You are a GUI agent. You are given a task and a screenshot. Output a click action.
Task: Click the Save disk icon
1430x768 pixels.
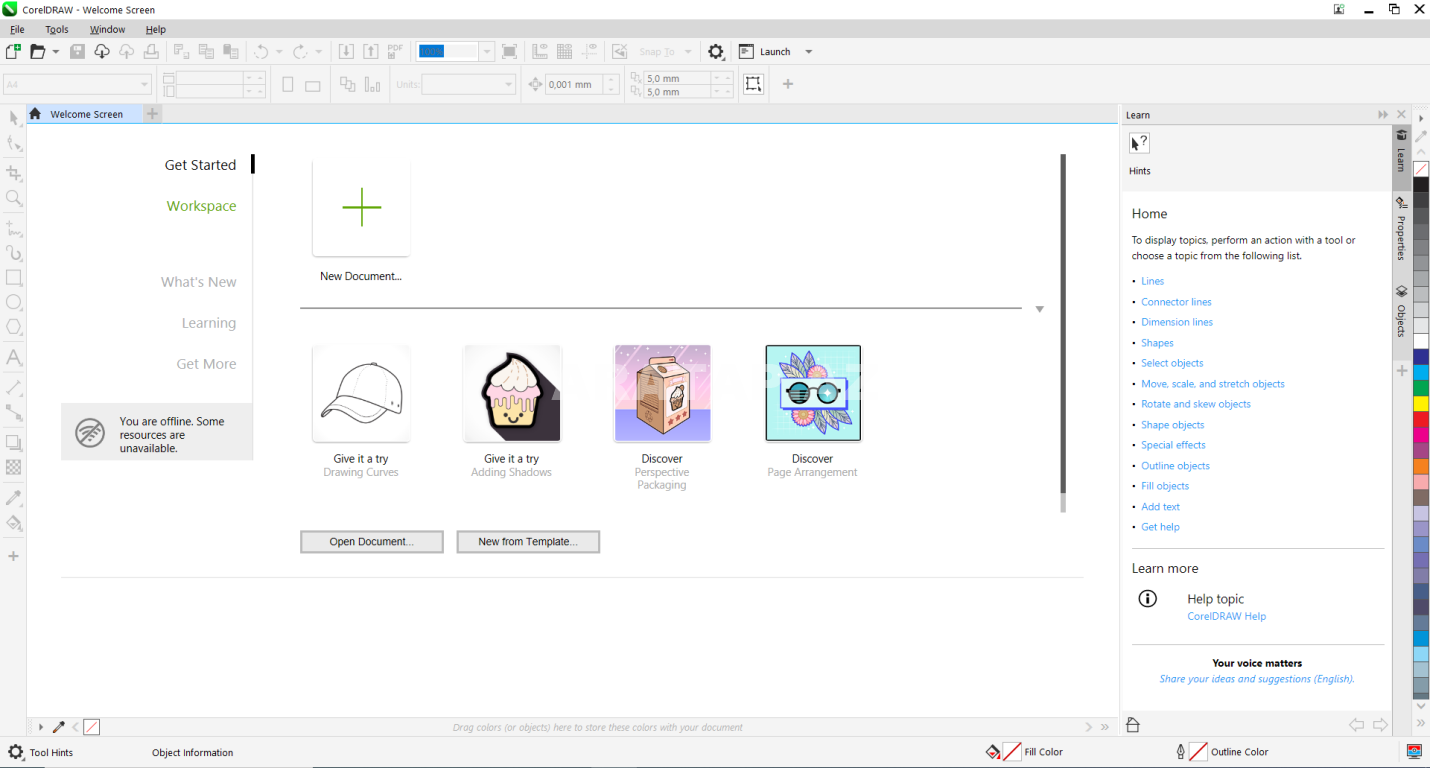tap(77, 52)
